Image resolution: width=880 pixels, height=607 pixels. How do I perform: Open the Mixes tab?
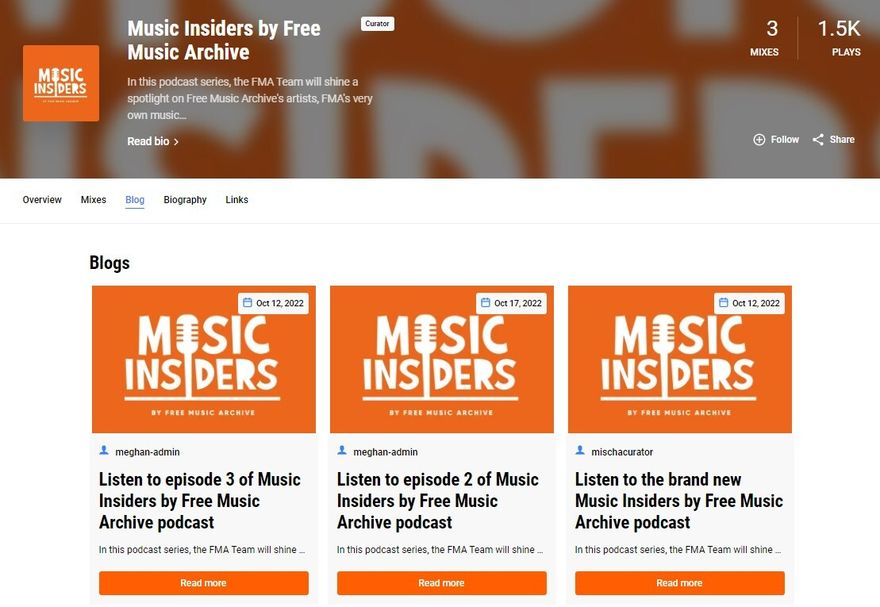(x=93, y=200)
